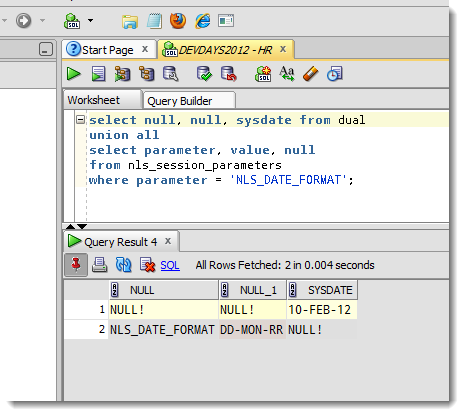Image resolution: width=464 pixels, height=416 pixels.
Task: Click the print results icon
Action: pyautogui.click(x=99, y=265)
